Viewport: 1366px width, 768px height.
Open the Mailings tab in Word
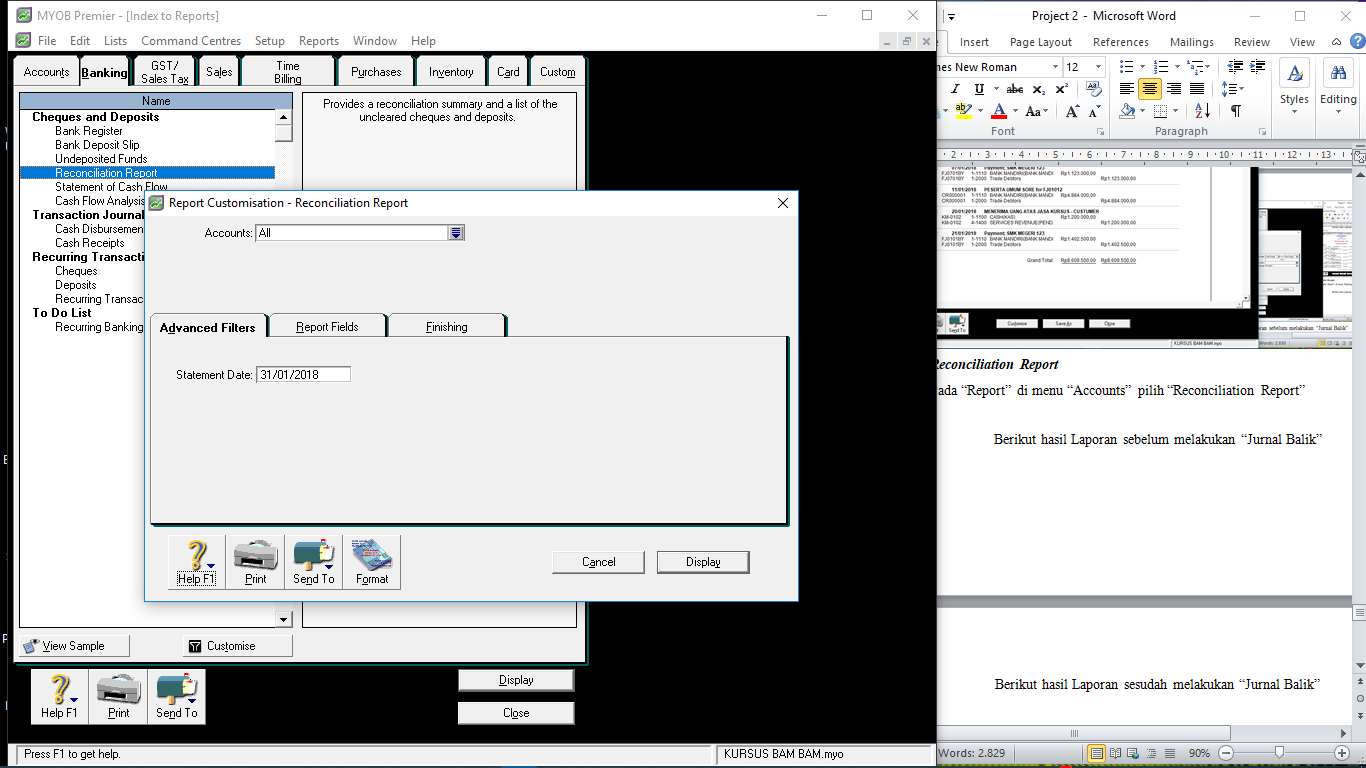(1191, 42)
